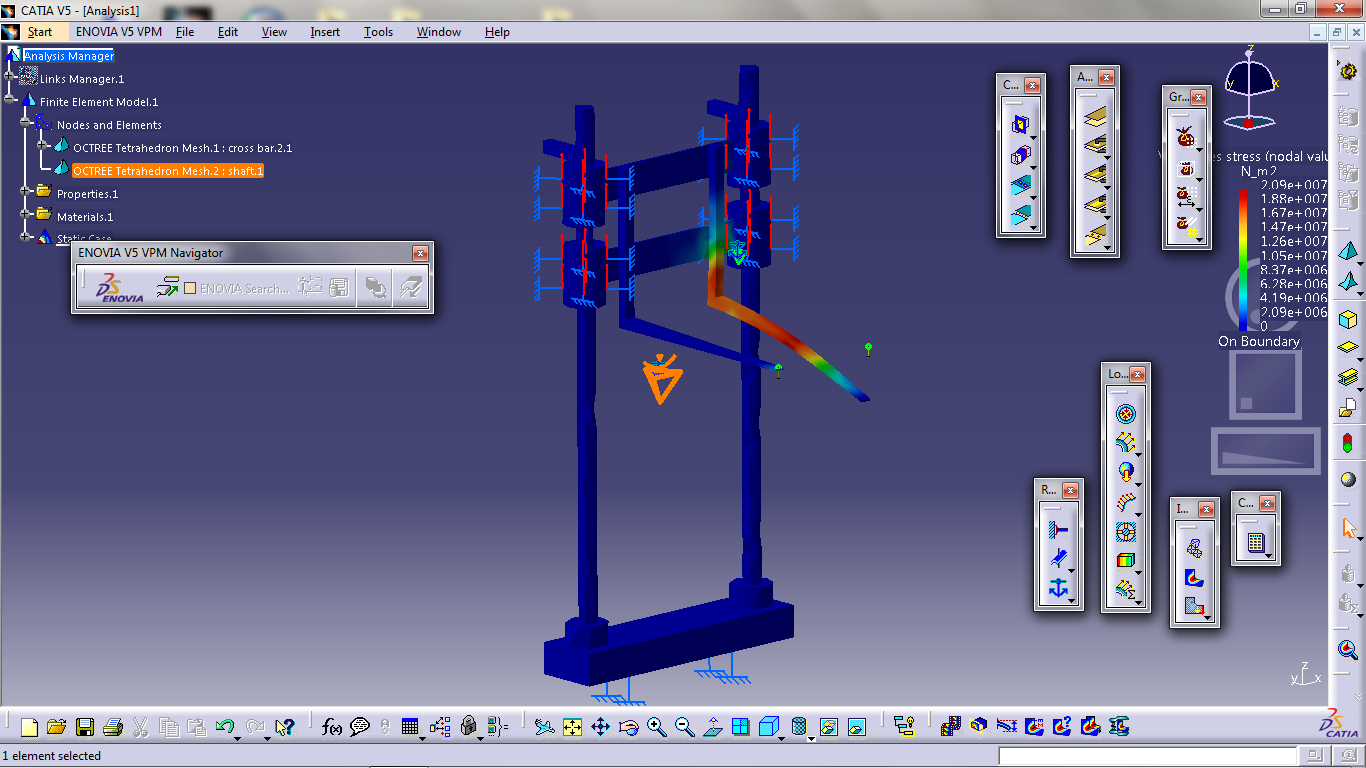Viewport: 1366px width, 768px height.
Task: Activate the Fit All In icon
Action: [x=572, y=725]
